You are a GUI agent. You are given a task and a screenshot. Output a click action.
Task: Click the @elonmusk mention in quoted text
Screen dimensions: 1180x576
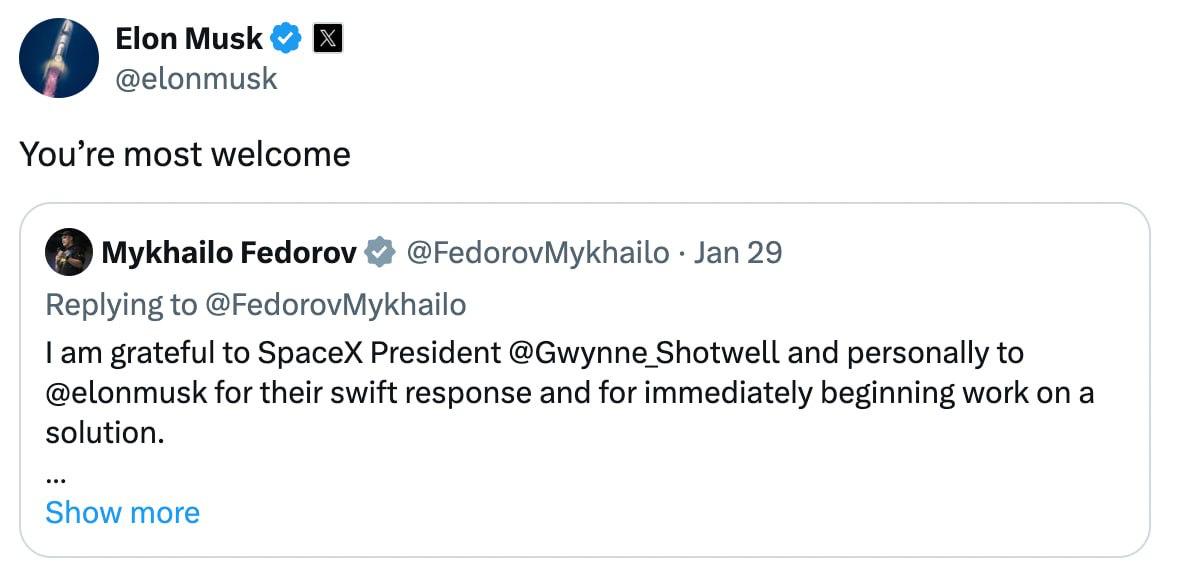pyautogui.click(x=126, y=393)
